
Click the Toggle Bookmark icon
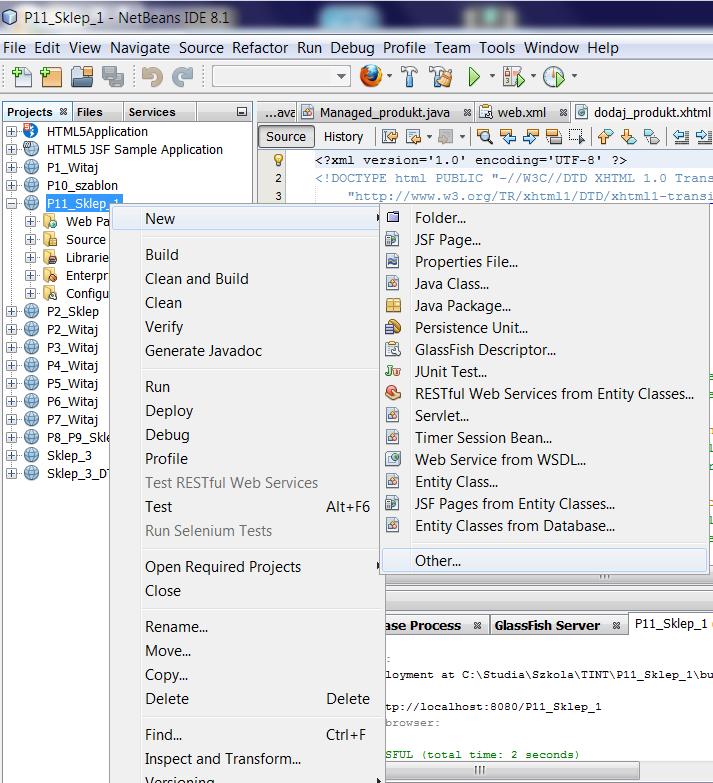[x=652, y=136]
